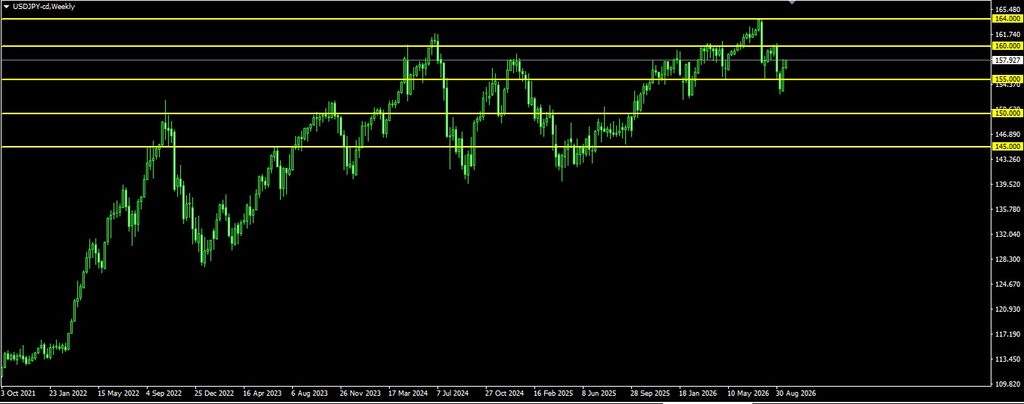1024x404 pixels.
Task: Click the 25 Dec 2022 date label
Action: (x=214, y=394)
